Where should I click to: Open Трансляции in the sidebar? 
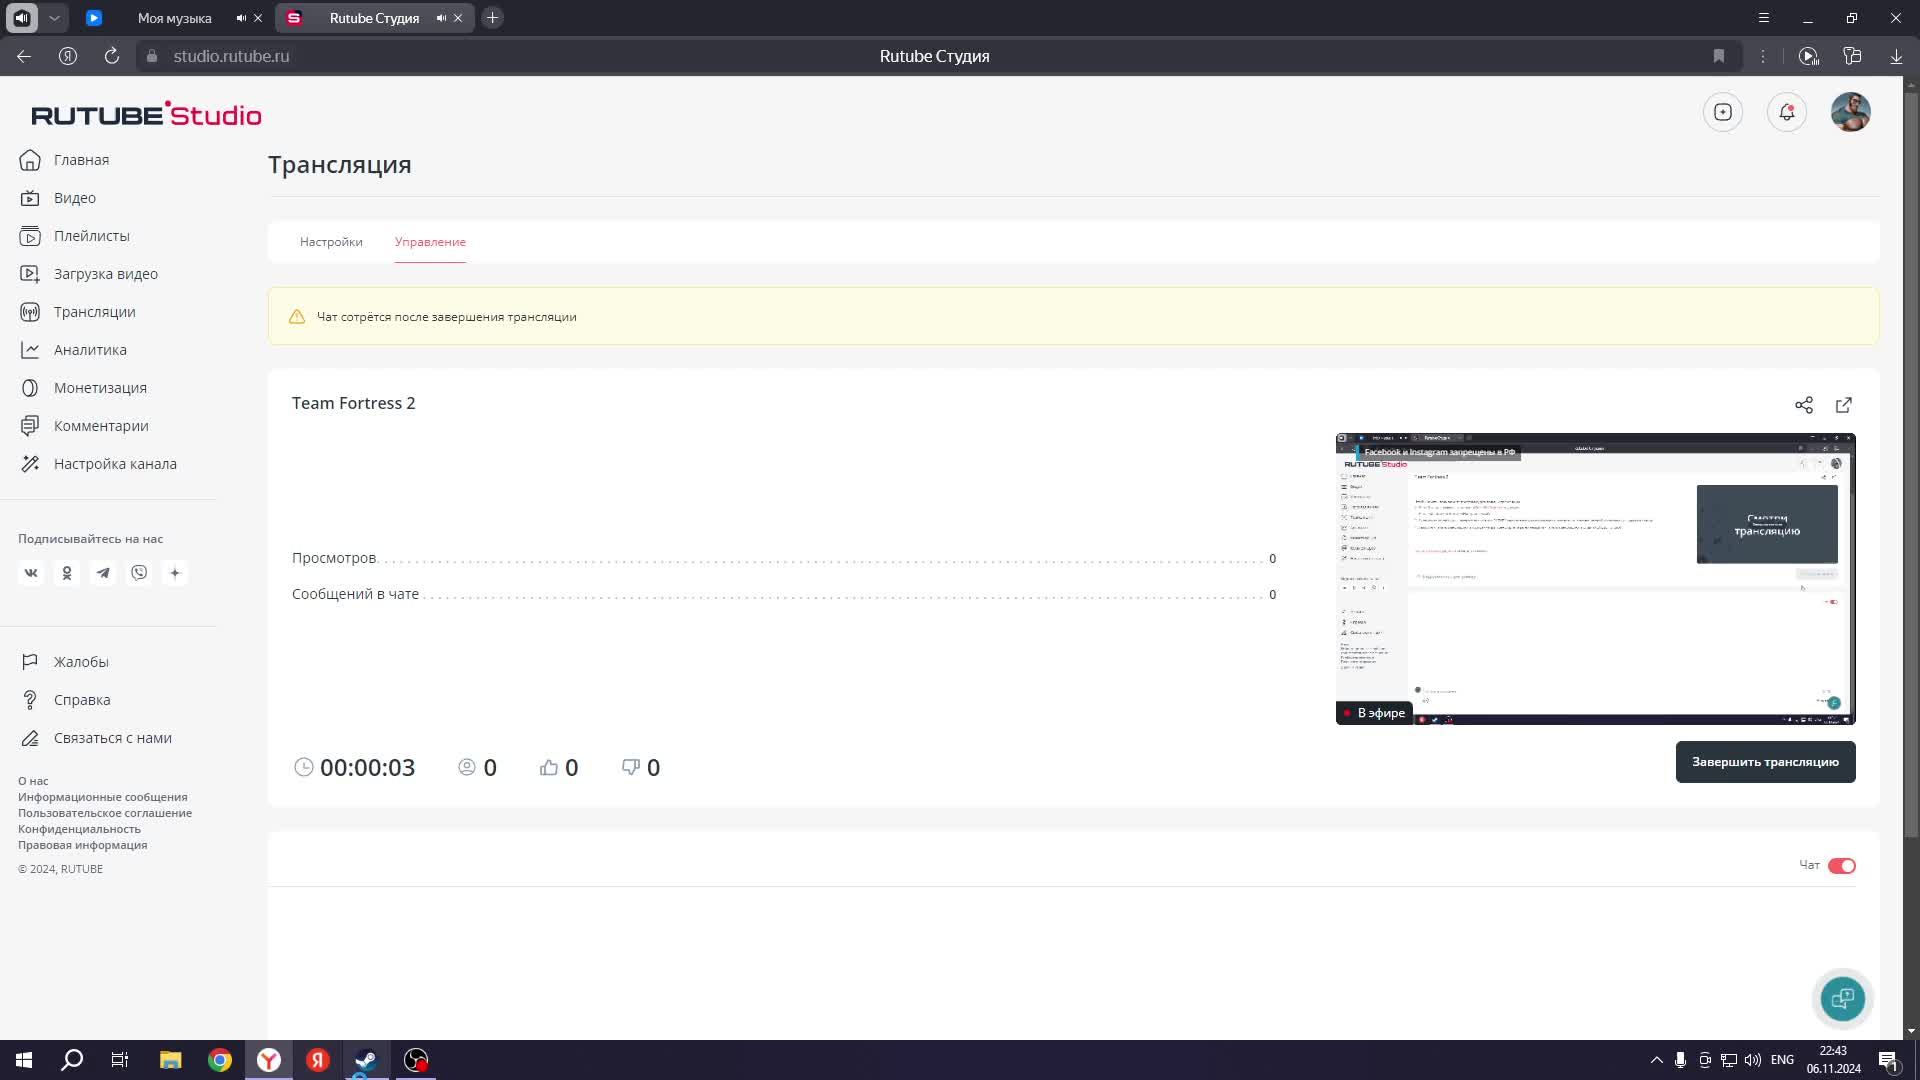coord(94,312)
